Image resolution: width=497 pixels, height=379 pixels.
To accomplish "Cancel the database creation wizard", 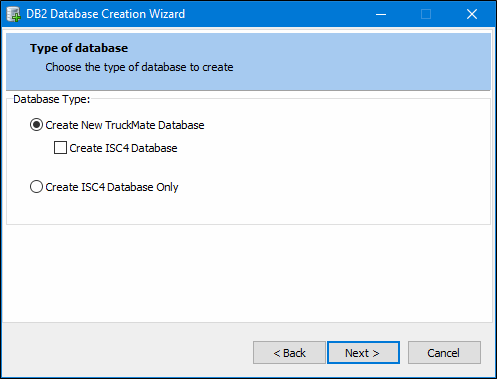I will coord(444,353).
